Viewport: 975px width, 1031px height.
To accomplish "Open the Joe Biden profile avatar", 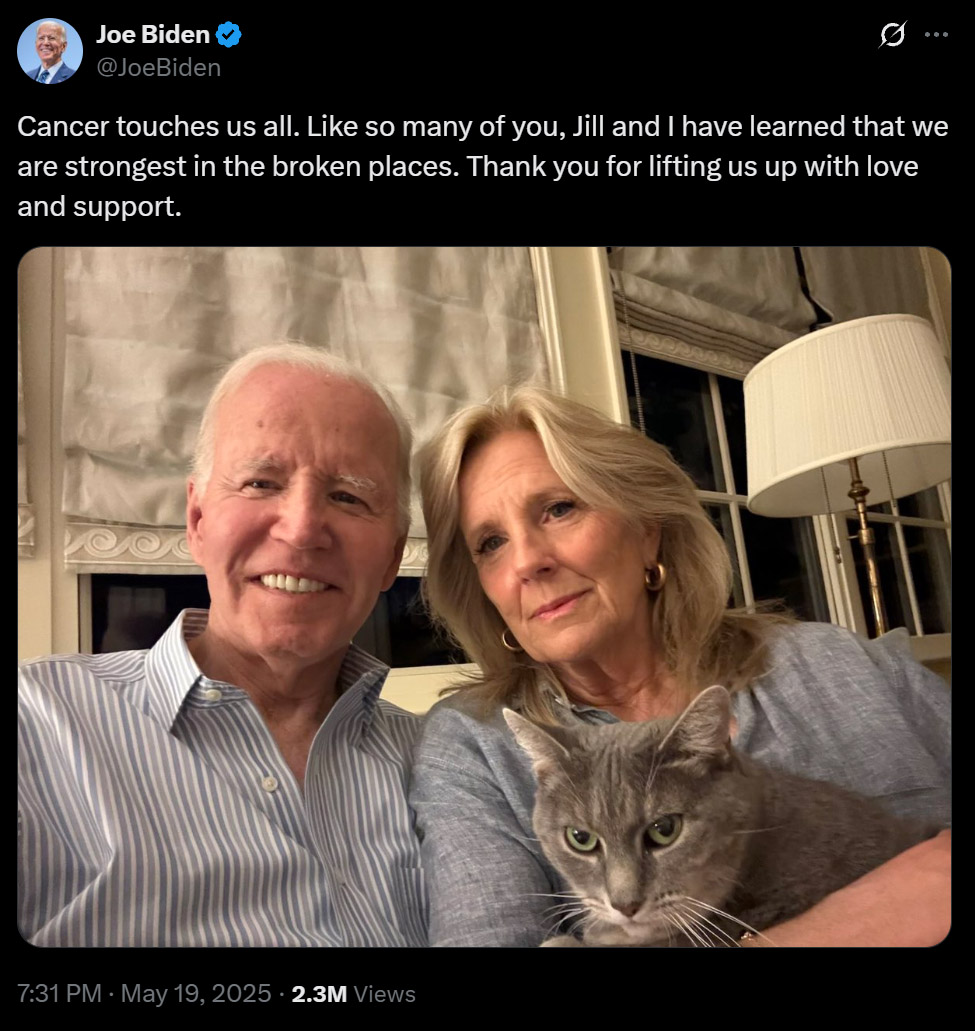I will [x=49, y=51].
